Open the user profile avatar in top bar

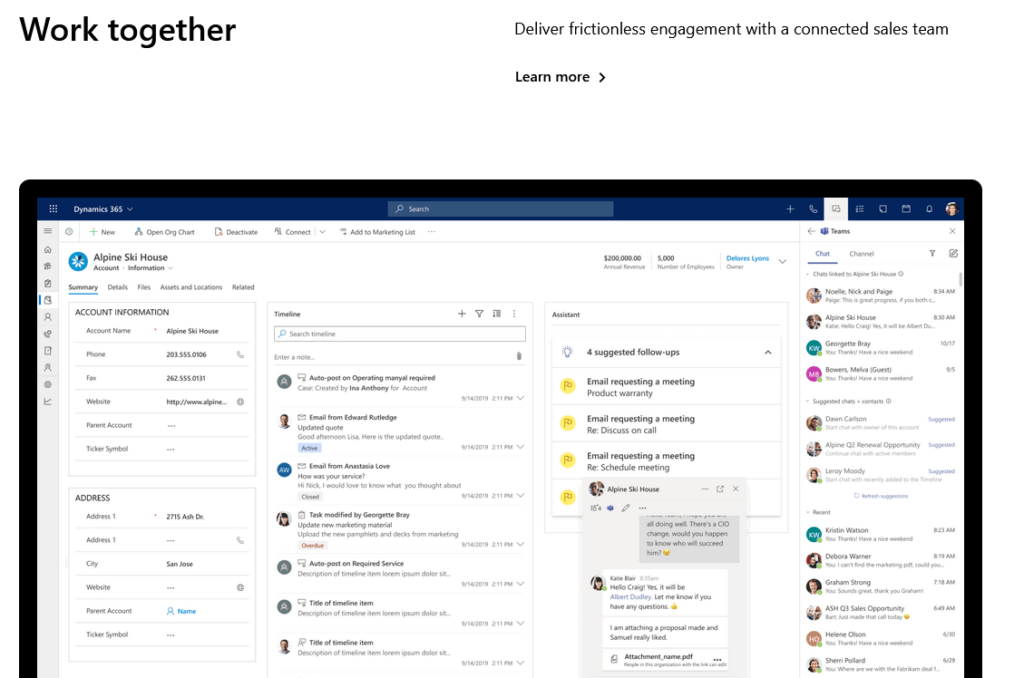[952, 209]
